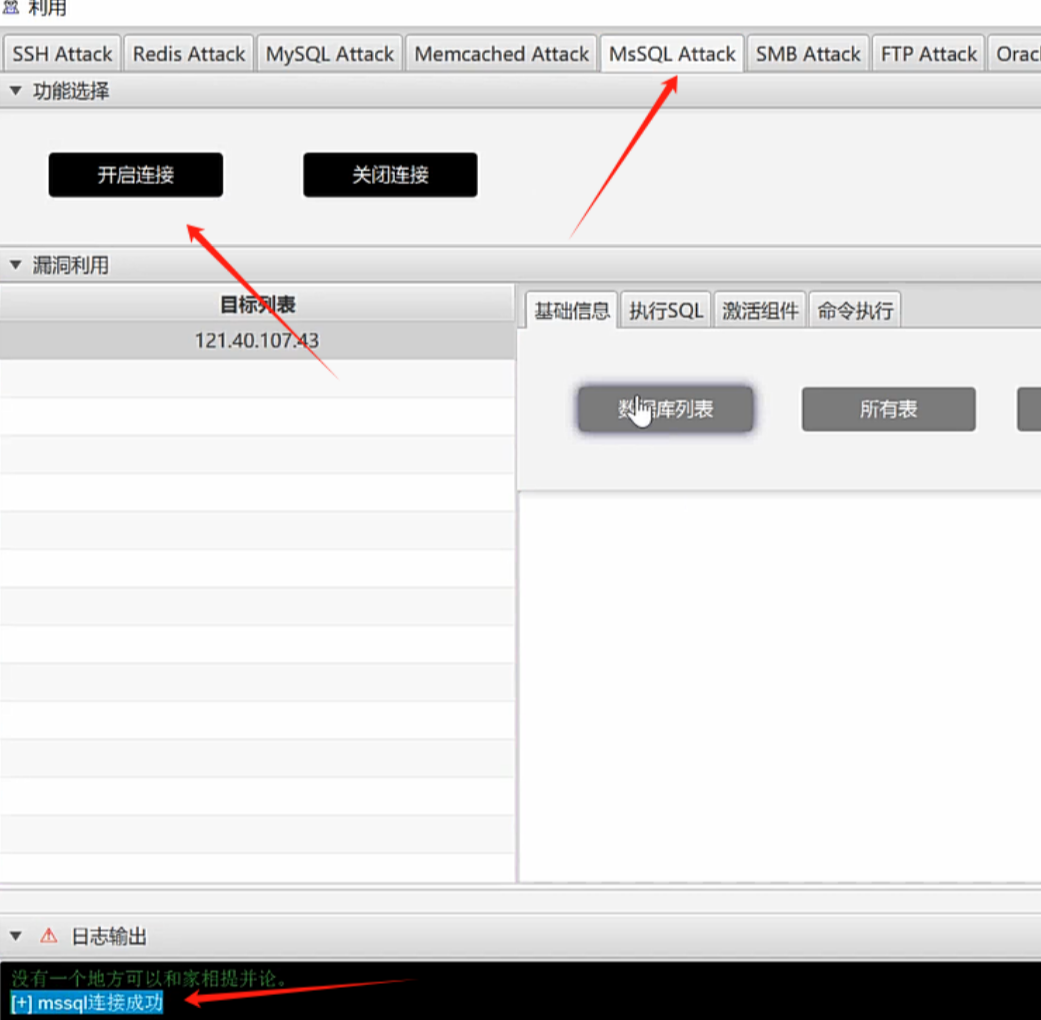The height and width of the screenshot is (1020, 1041).
Task: Click the warning icon beside 日志输出
Action: tap(48, 936)
